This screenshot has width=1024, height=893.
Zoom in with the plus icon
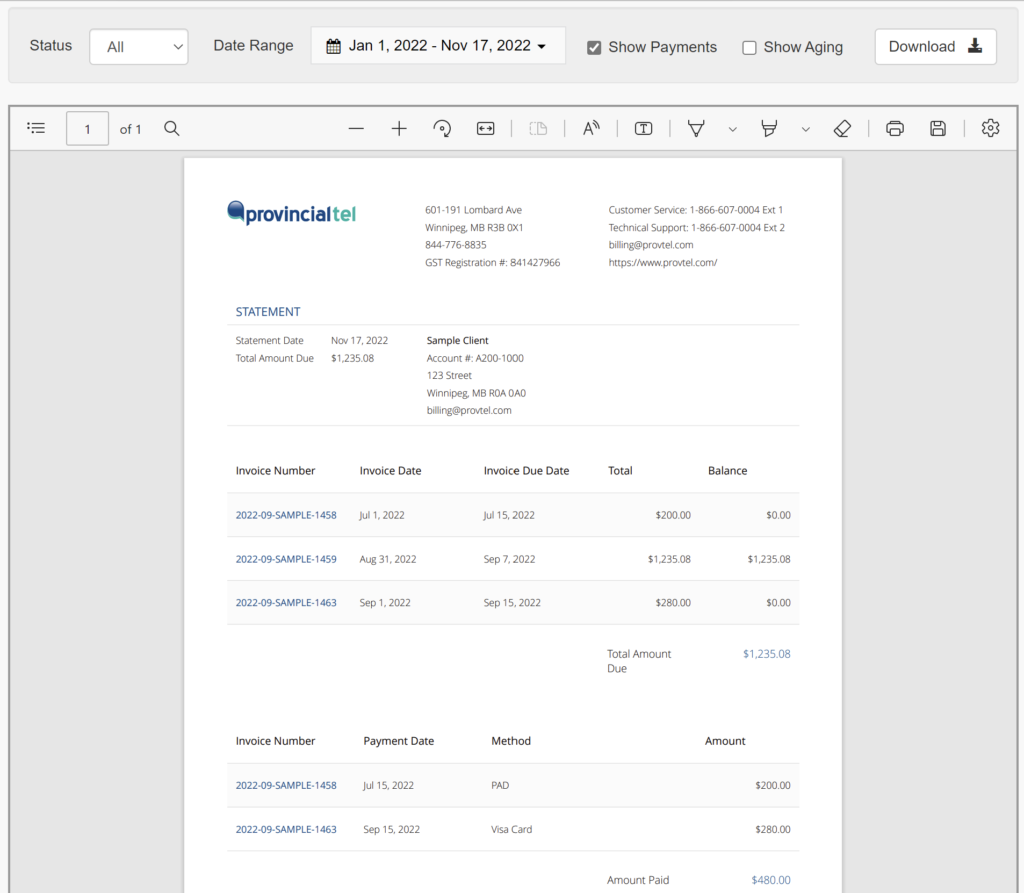(399, 129)
